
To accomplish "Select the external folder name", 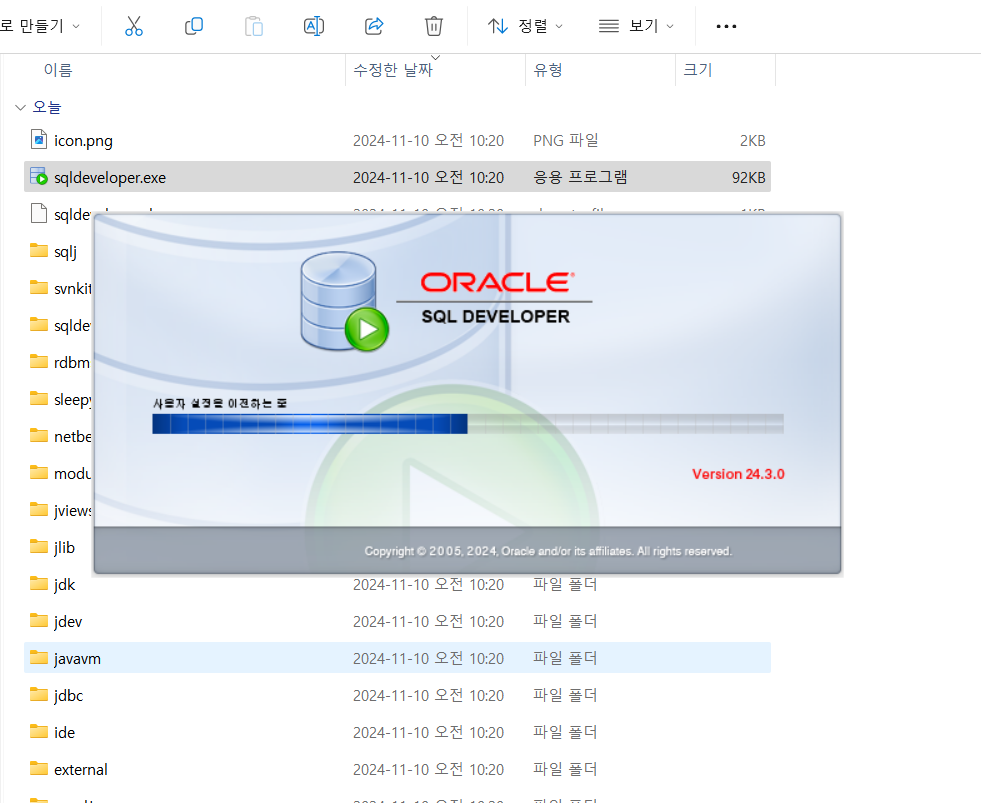I will (81, 769).
